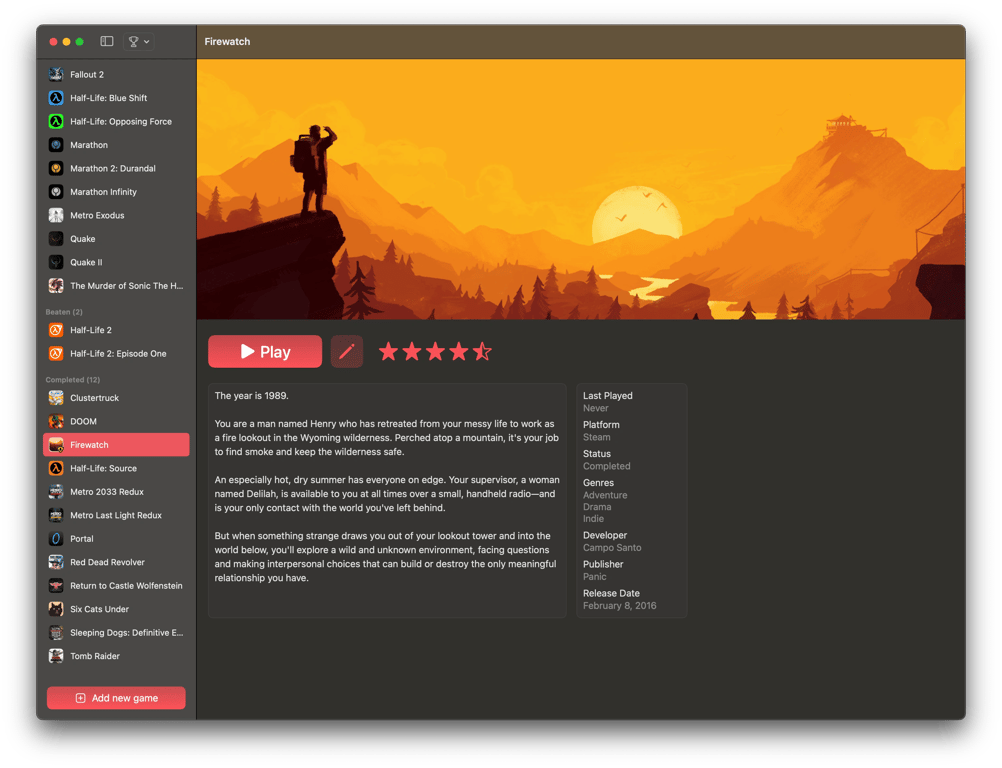Click the Metro Exodus icon

click(56, 215)
